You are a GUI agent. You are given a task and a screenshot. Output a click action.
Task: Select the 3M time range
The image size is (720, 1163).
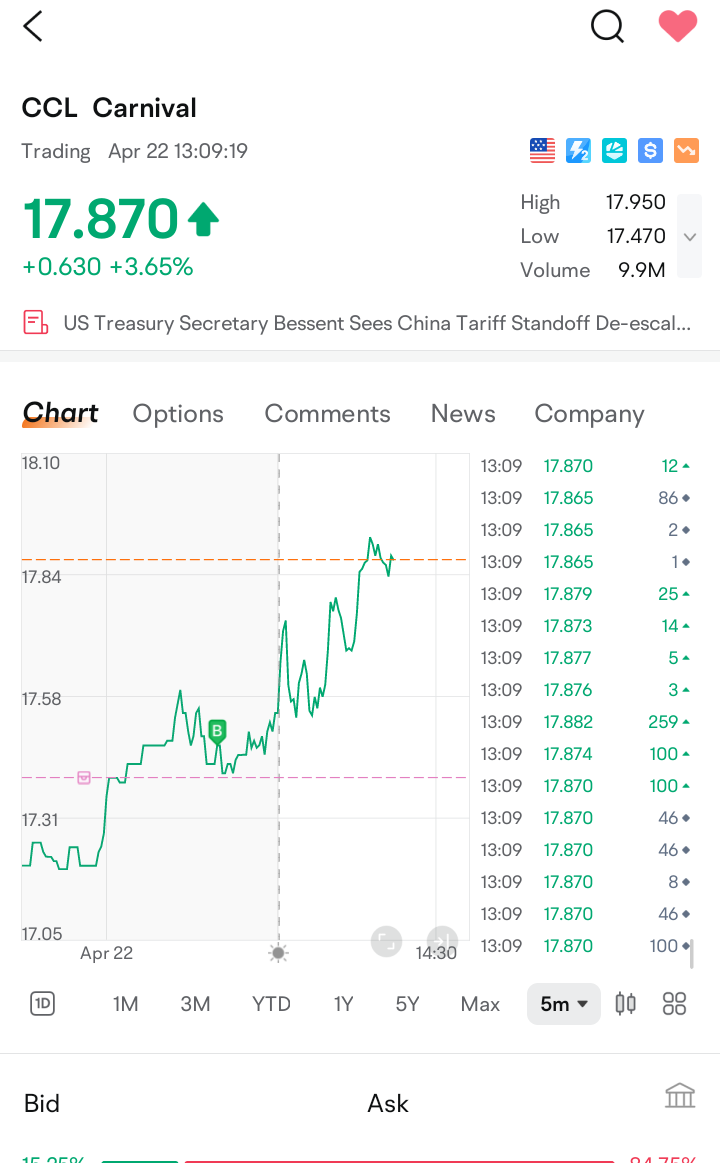pos(195,1004)
